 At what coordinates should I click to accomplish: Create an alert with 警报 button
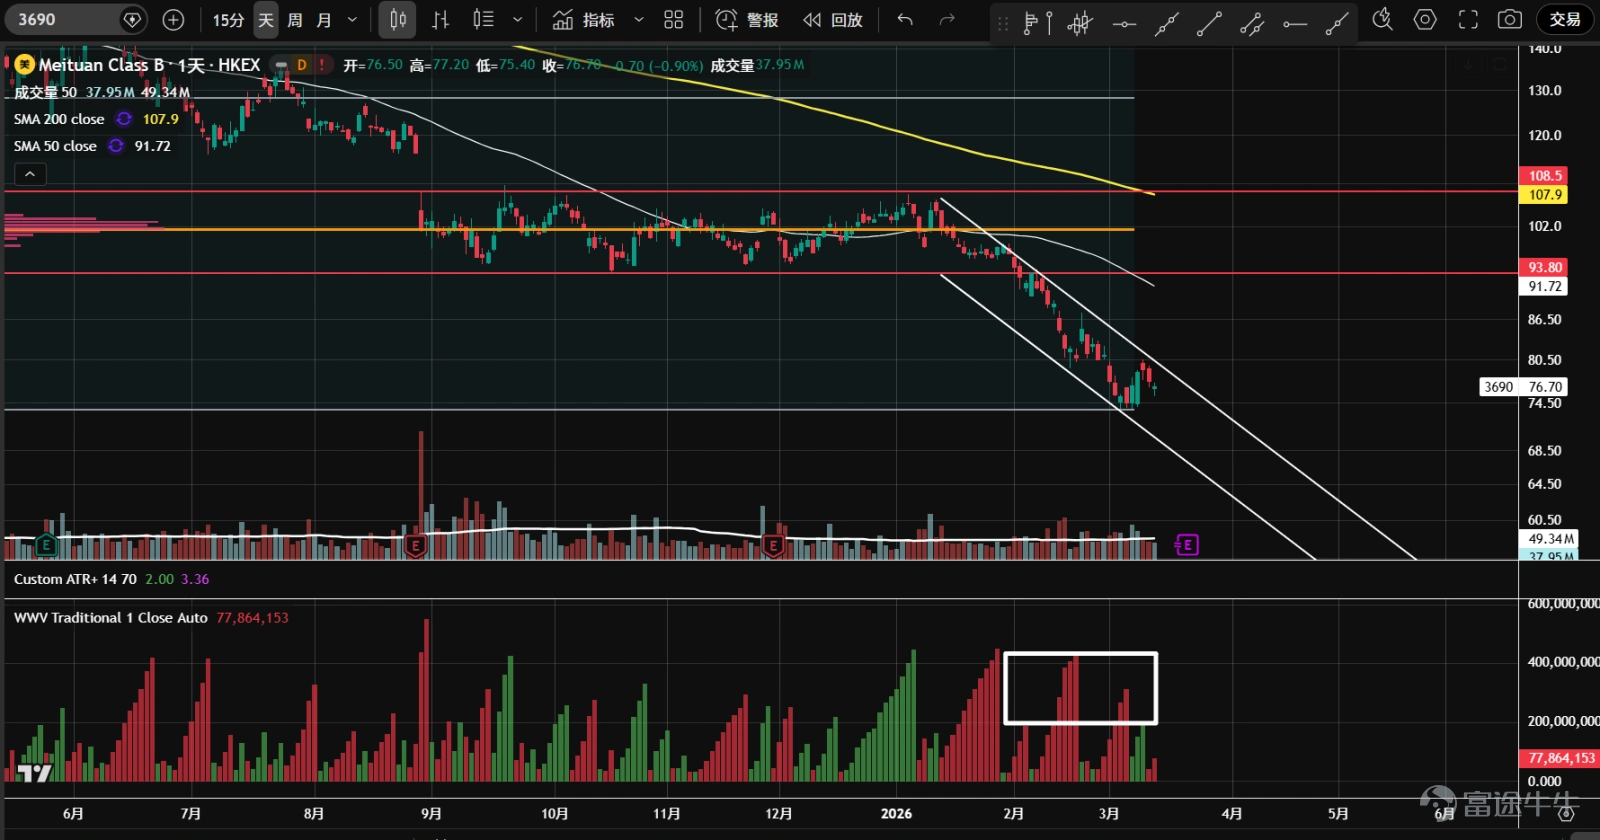[x=747, y=19]
